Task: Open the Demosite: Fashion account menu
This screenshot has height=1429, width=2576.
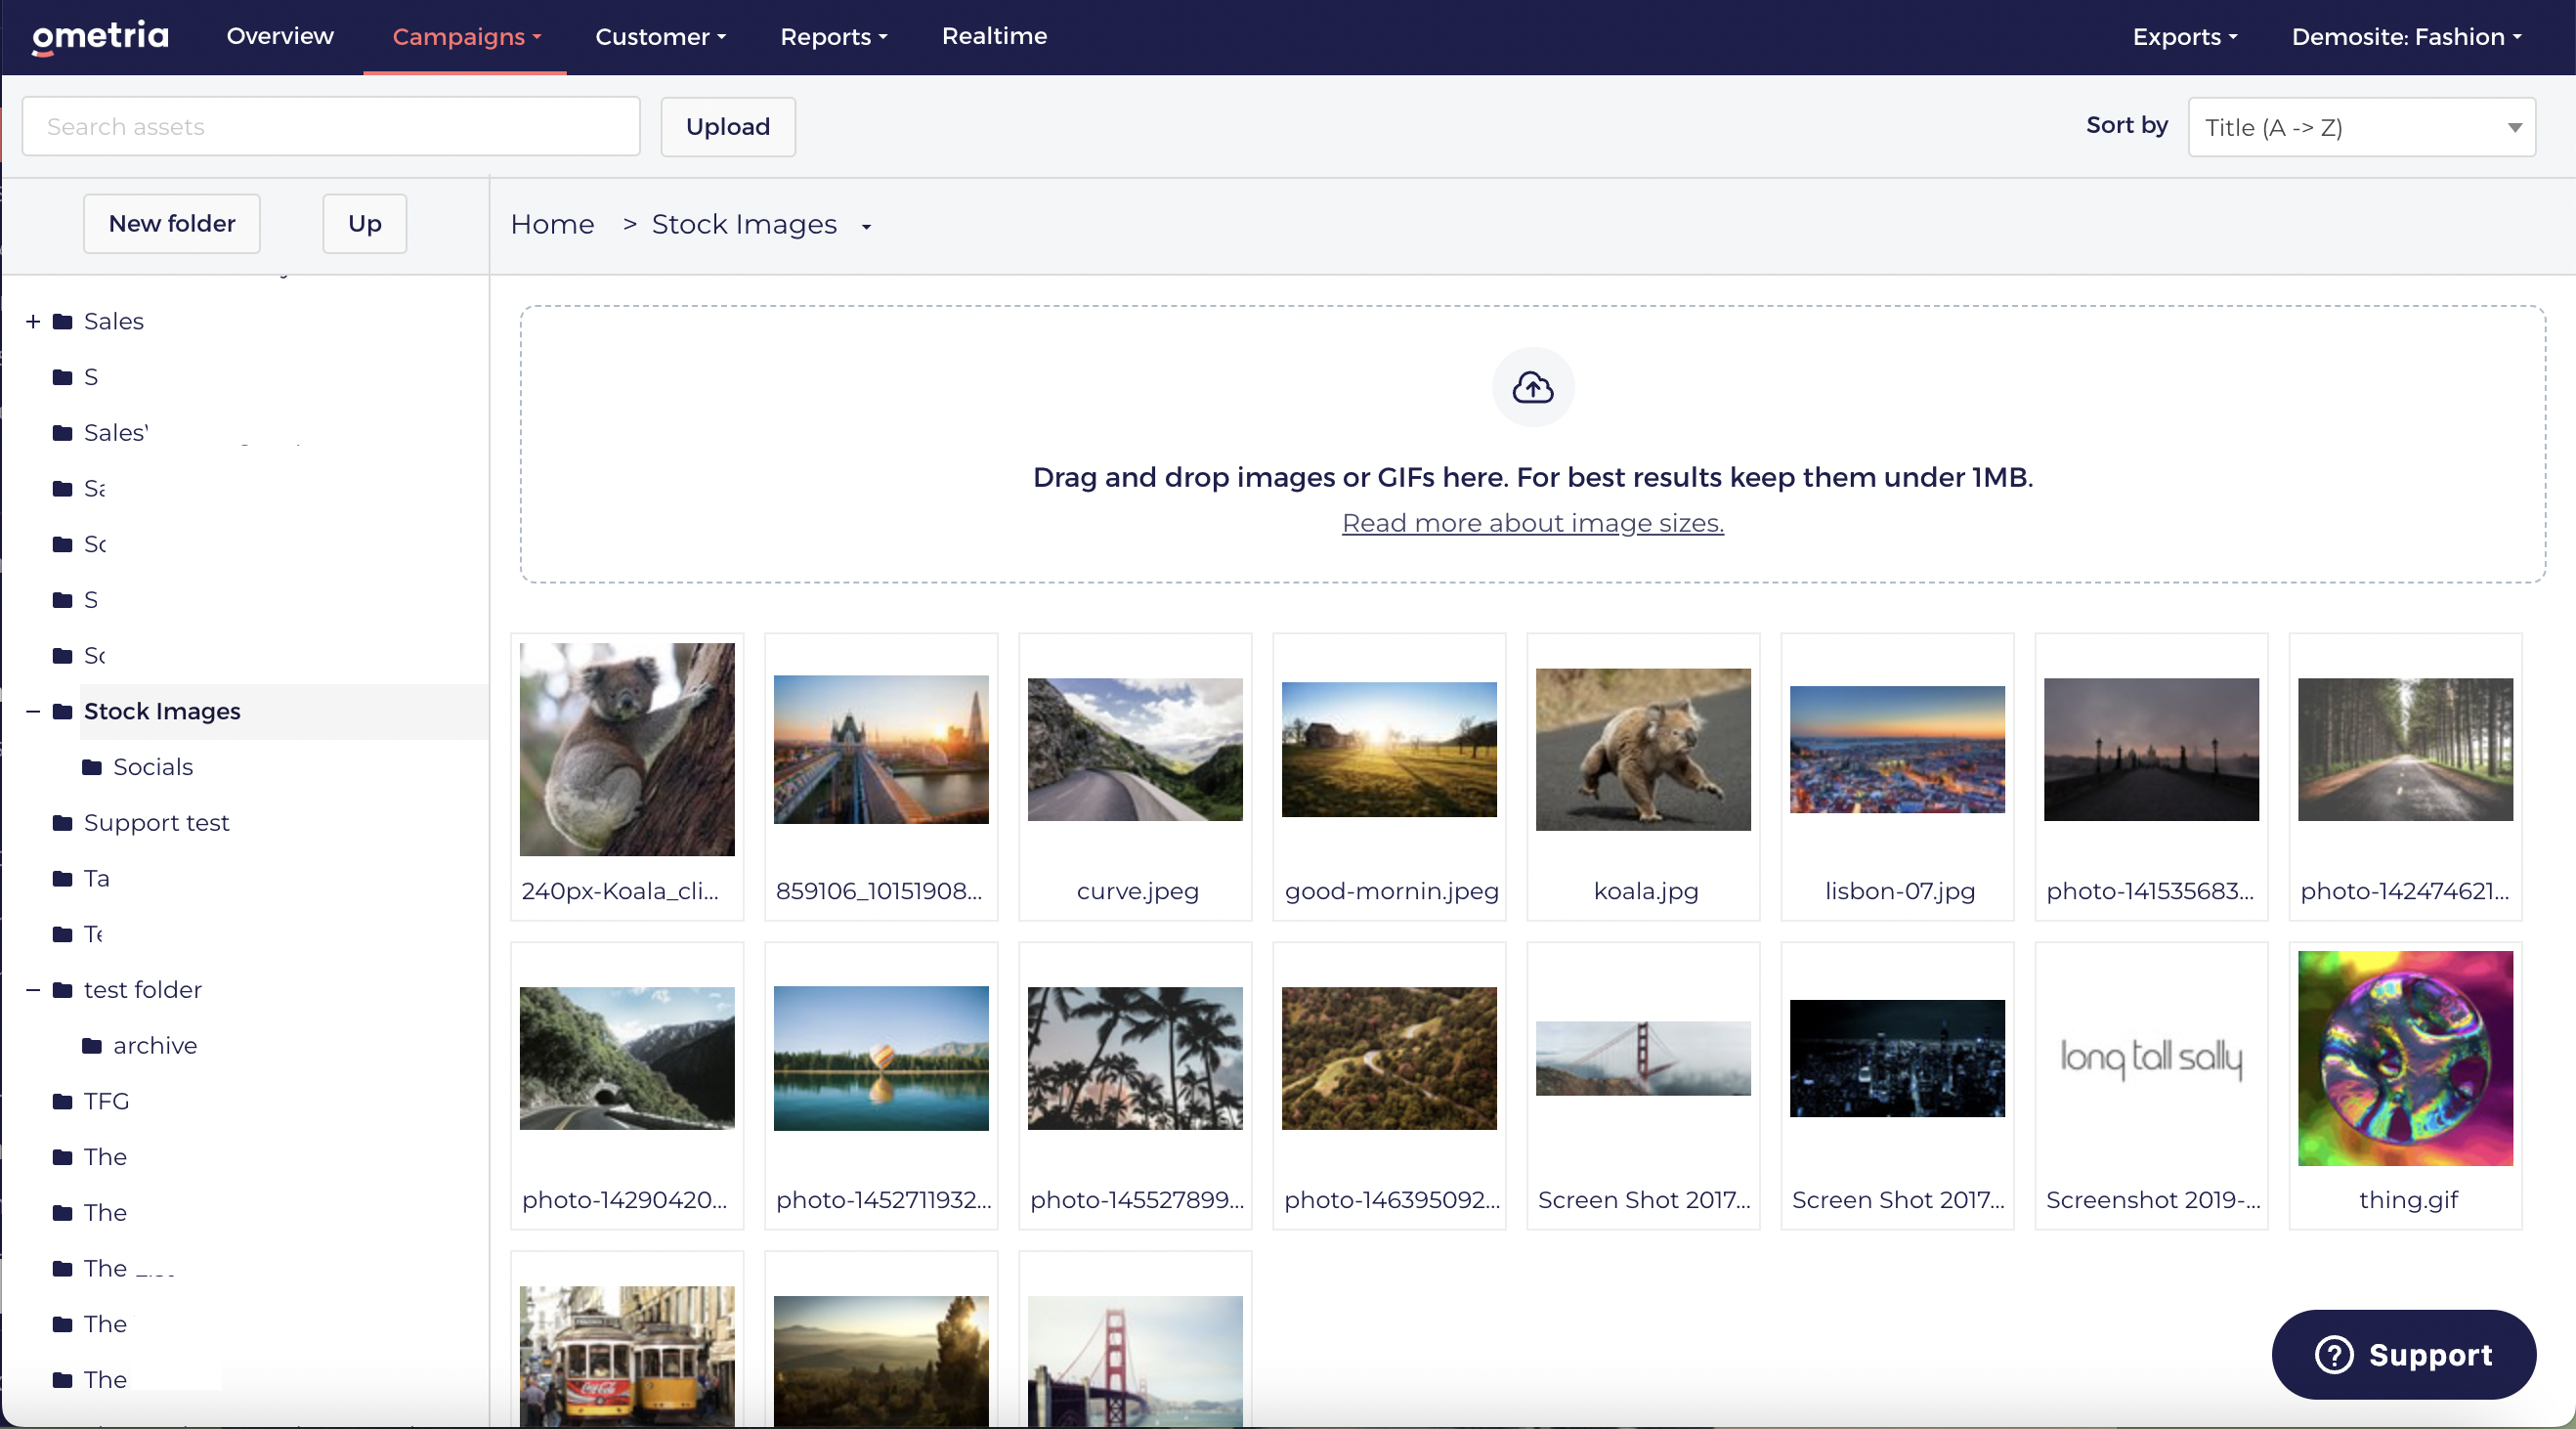Action: [x=2405, y=37]
